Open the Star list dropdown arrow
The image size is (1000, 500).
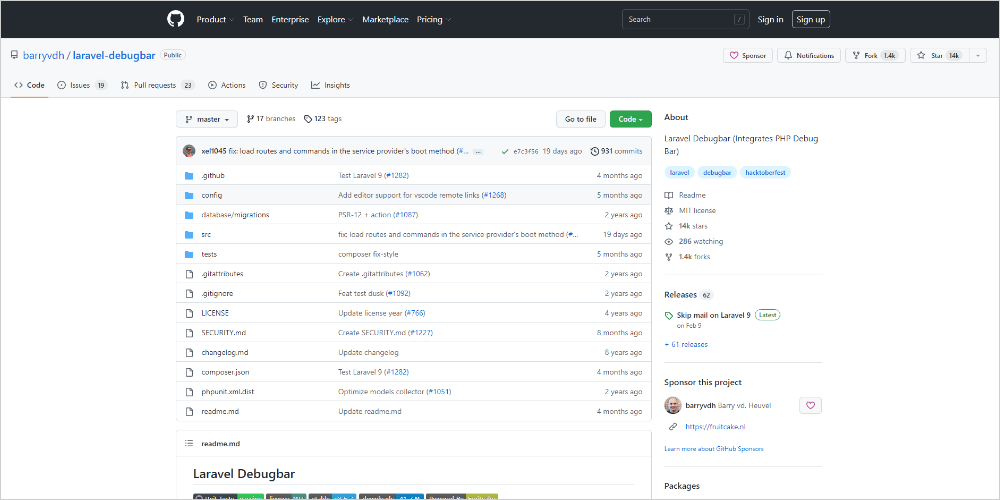click(x=977, y=55)
